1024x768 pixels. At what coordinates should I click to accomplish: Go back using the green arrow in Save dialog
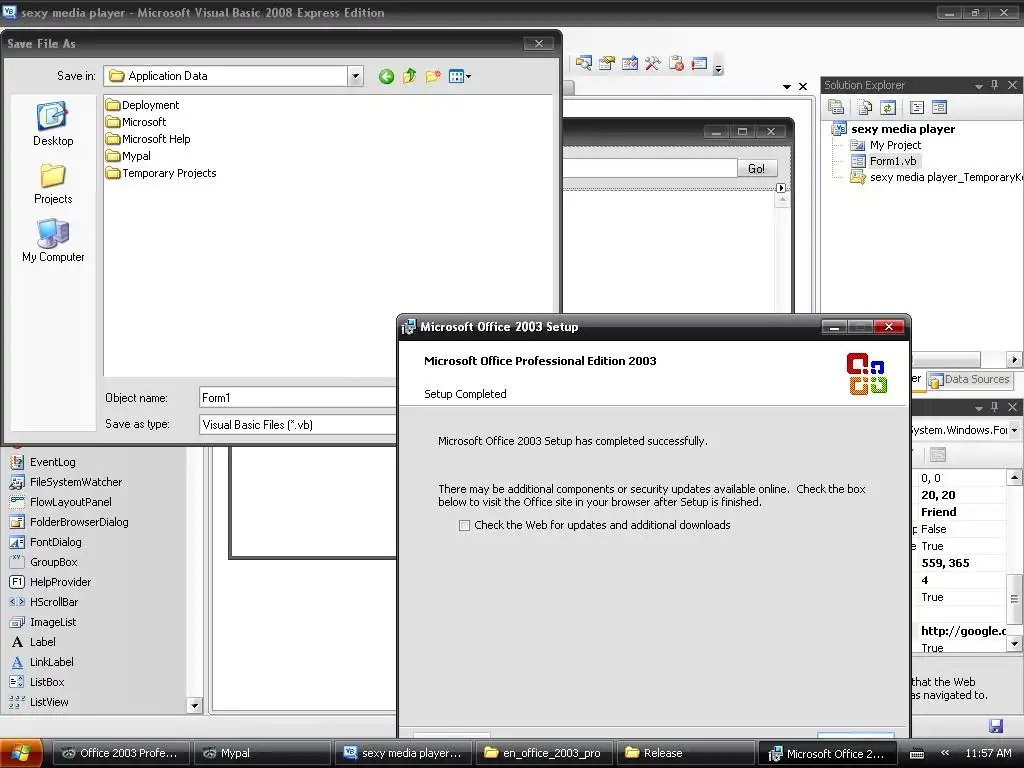point(386,76)
